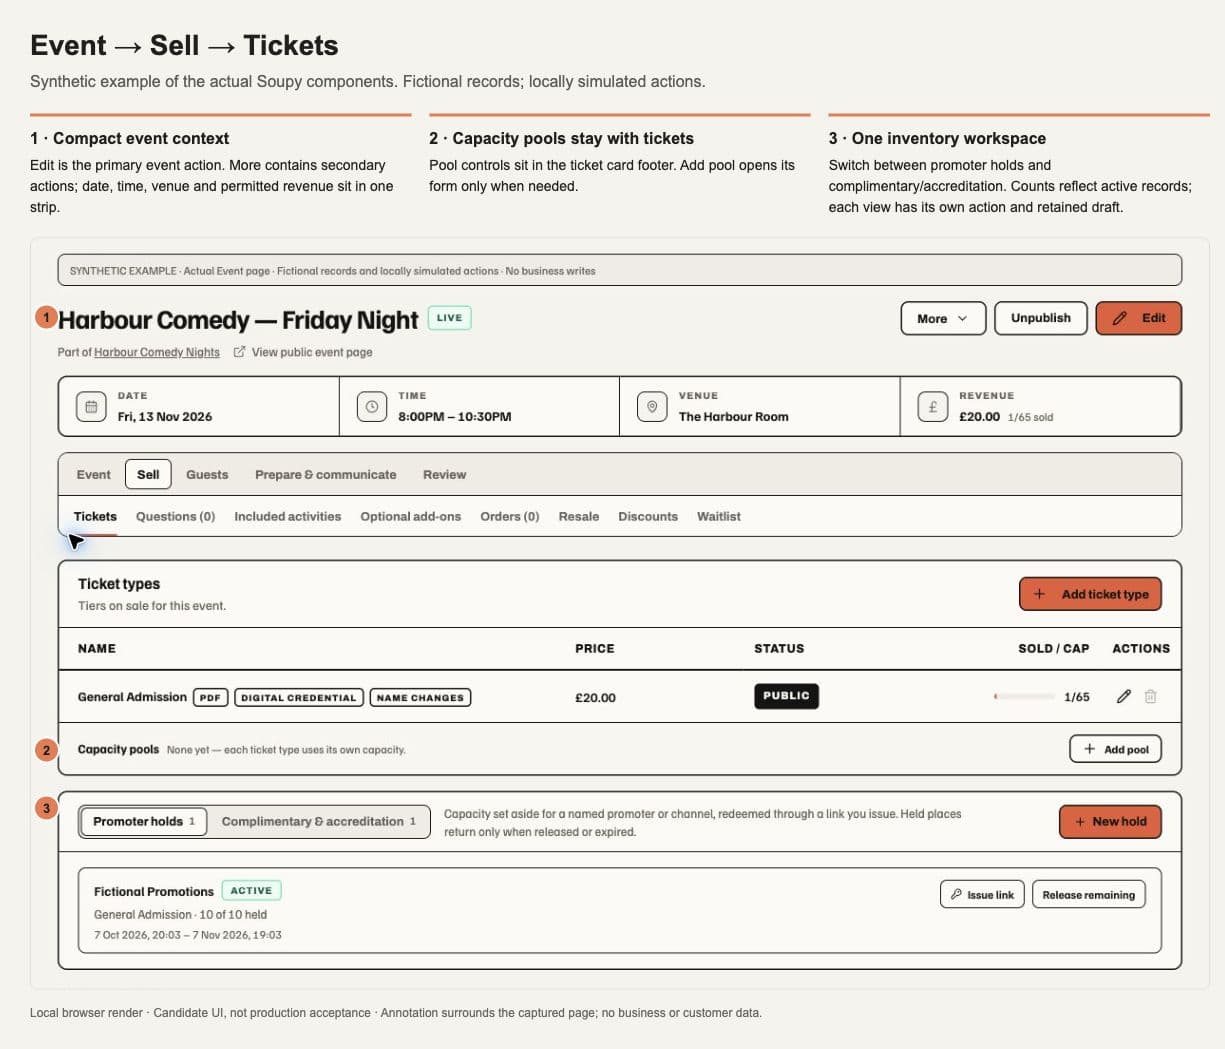
Task: Click the 1/65 sold count in ticket row
Action: [x=1077, y=697]
